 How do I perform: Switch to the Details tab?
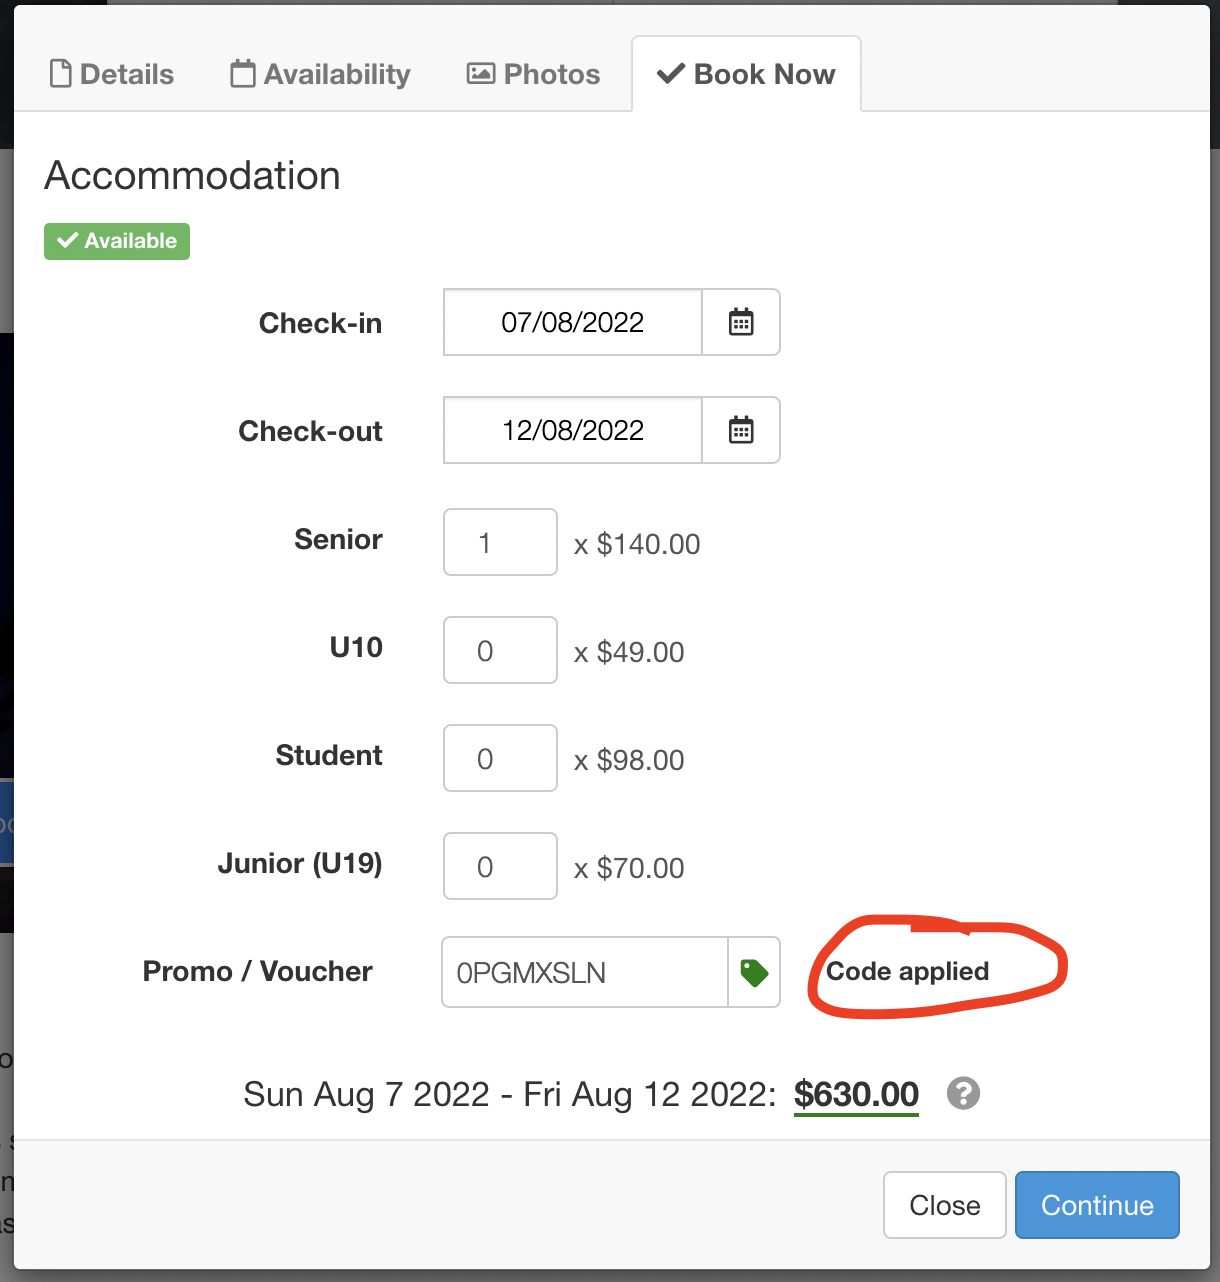point(112,74)
